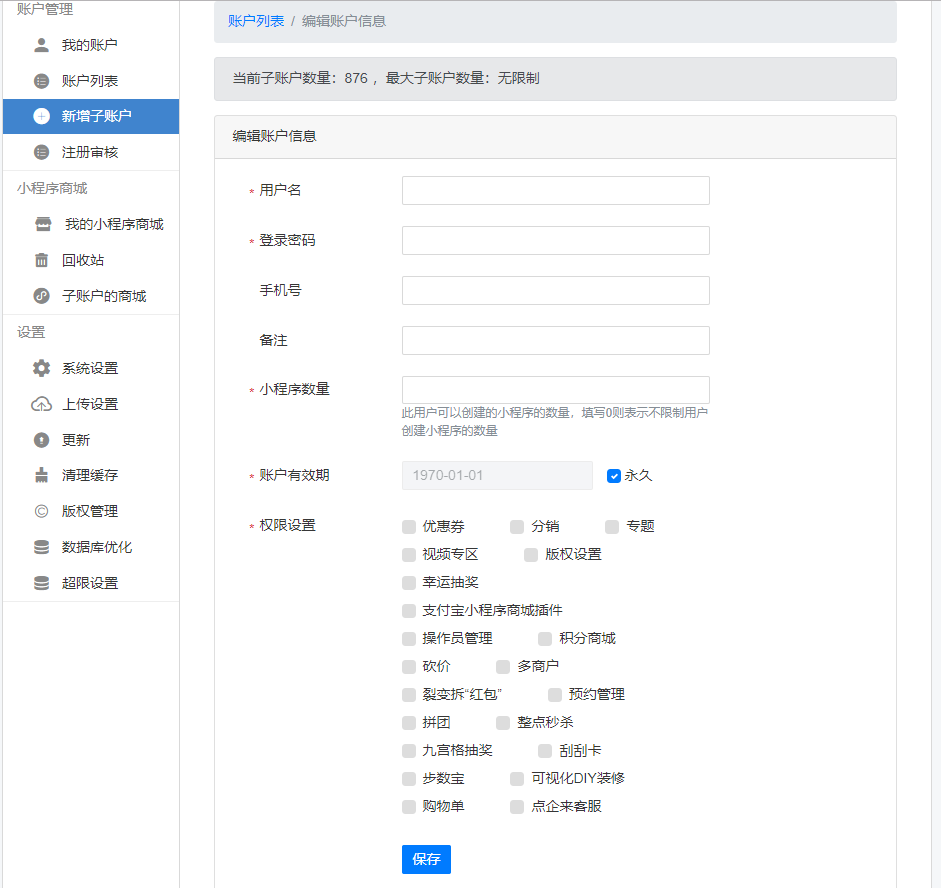Click the 上传设置 cloud upload icon

(41, 404)
